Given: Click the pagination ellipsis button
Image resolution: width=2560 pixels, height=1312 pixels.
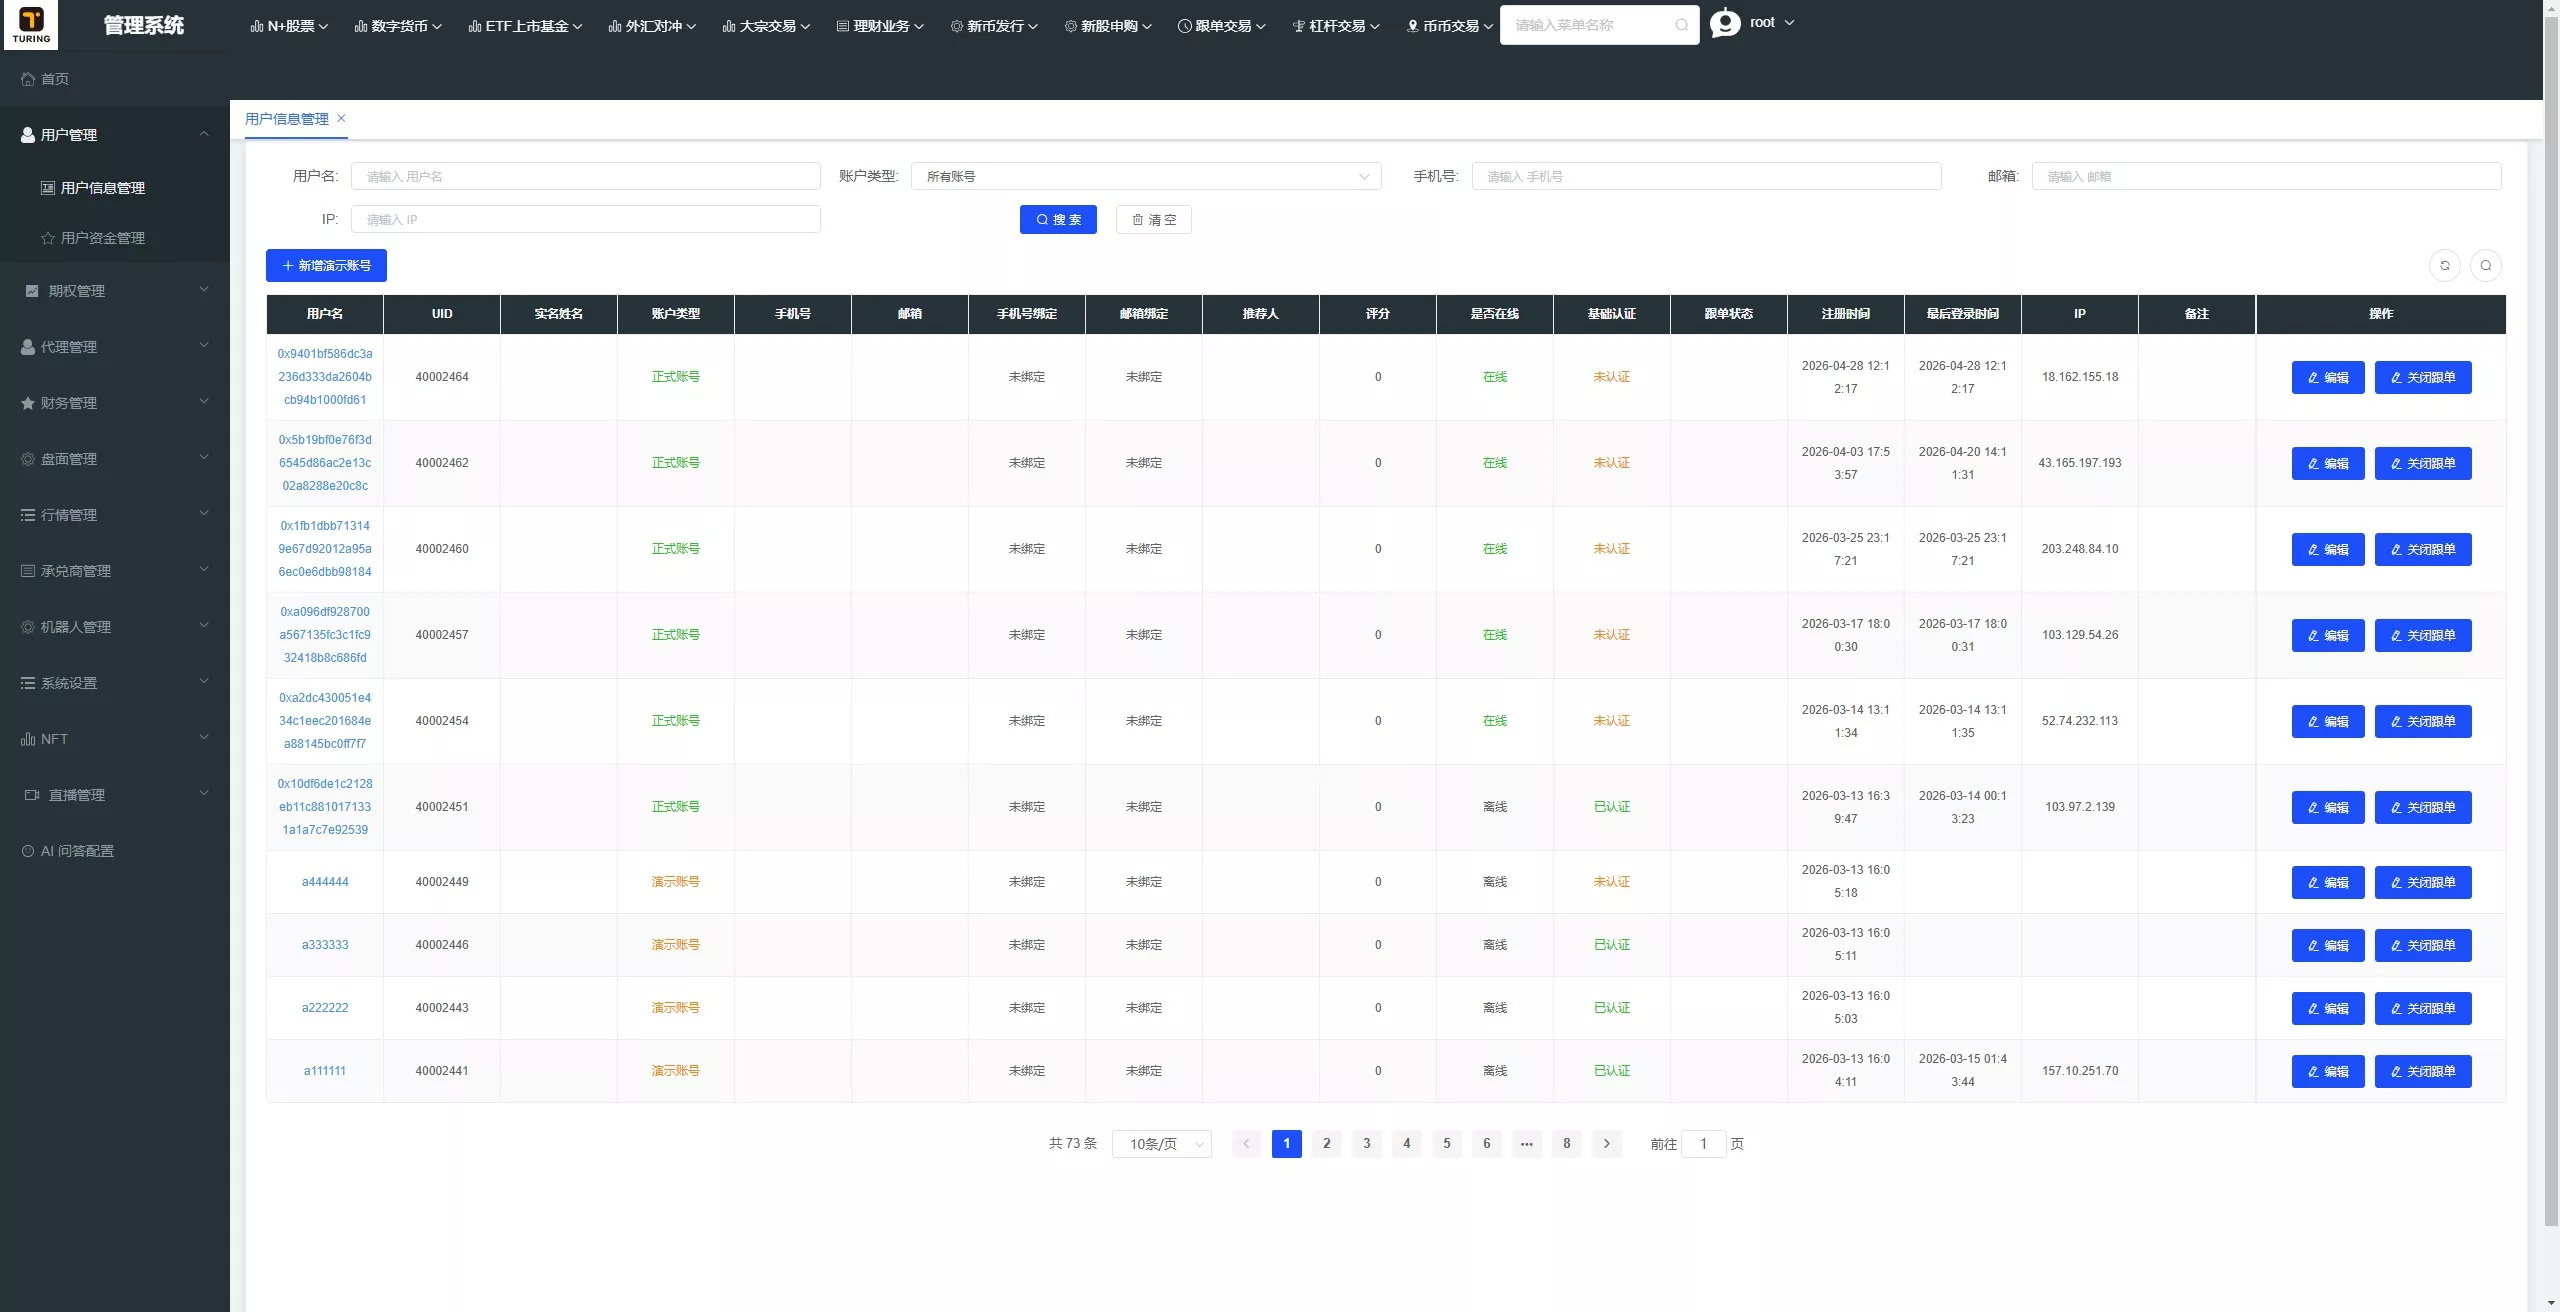Looking at the screenshot, I should [1527, 1143].
